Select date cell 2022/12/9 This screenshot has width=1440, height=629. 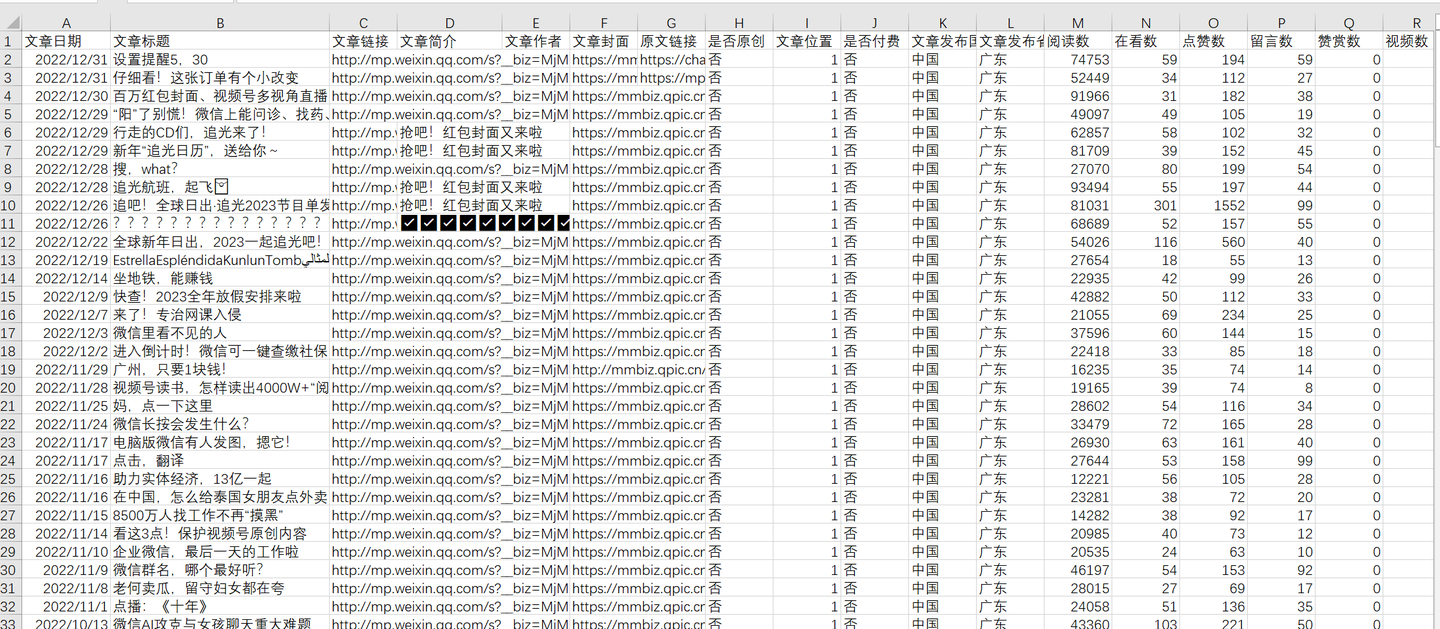click(66, 296)
